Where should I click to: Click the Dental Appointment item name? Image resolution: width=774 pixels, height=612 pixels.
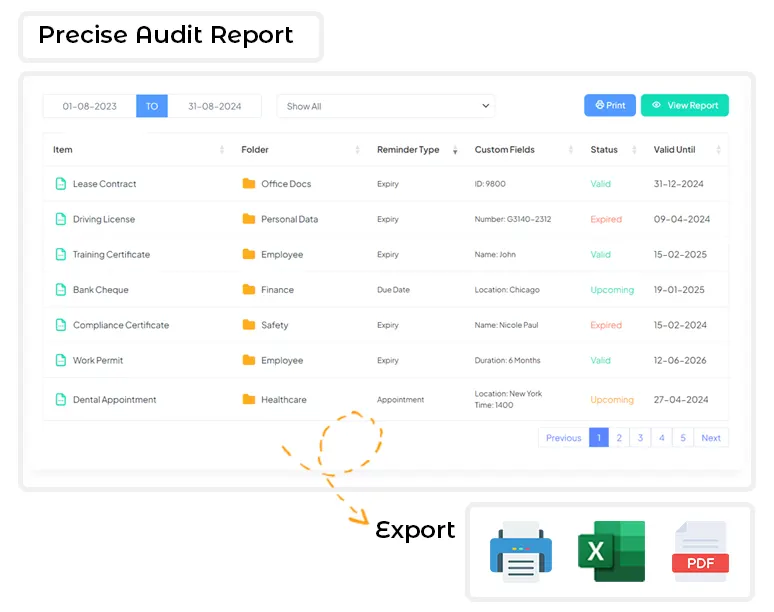click(x=115, y=400)
